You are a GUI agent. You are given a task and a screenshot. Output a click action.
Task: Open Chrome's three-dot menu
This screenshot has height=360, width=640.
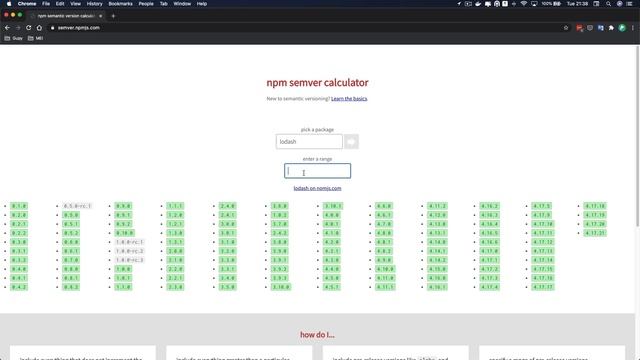tap(633, 28)
